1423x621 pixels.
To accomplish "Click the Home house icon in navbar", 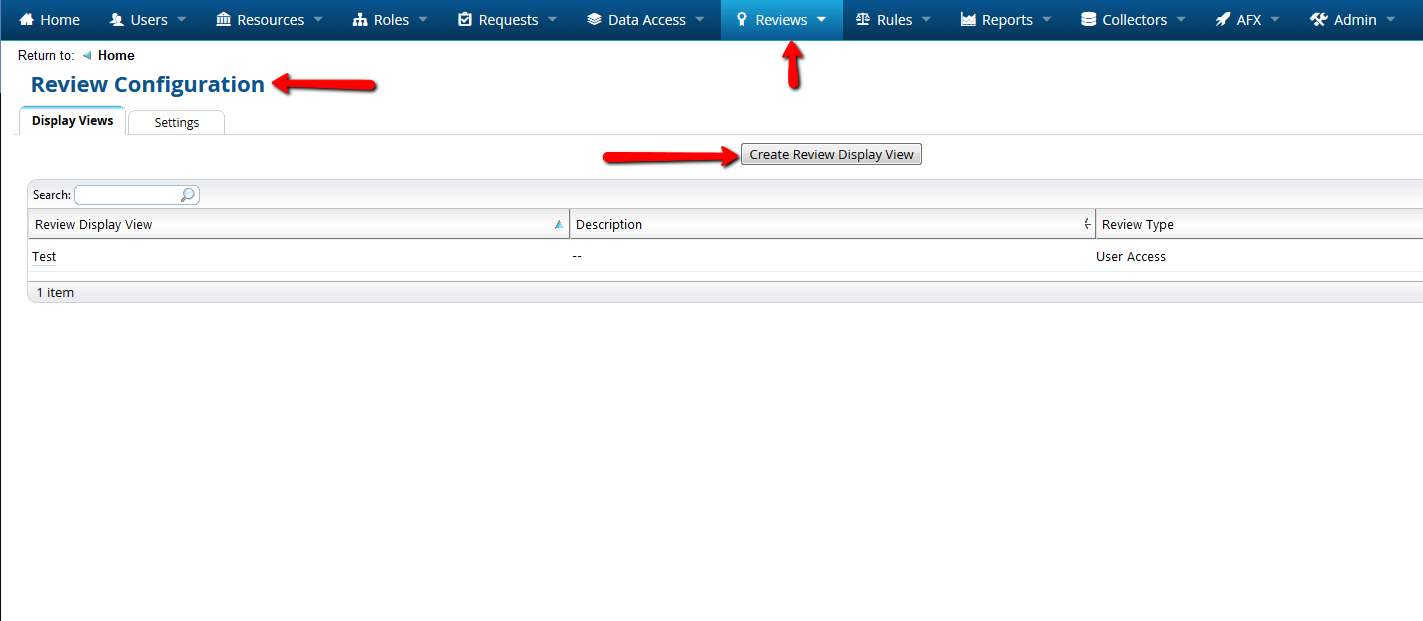I will coord(27,20).
